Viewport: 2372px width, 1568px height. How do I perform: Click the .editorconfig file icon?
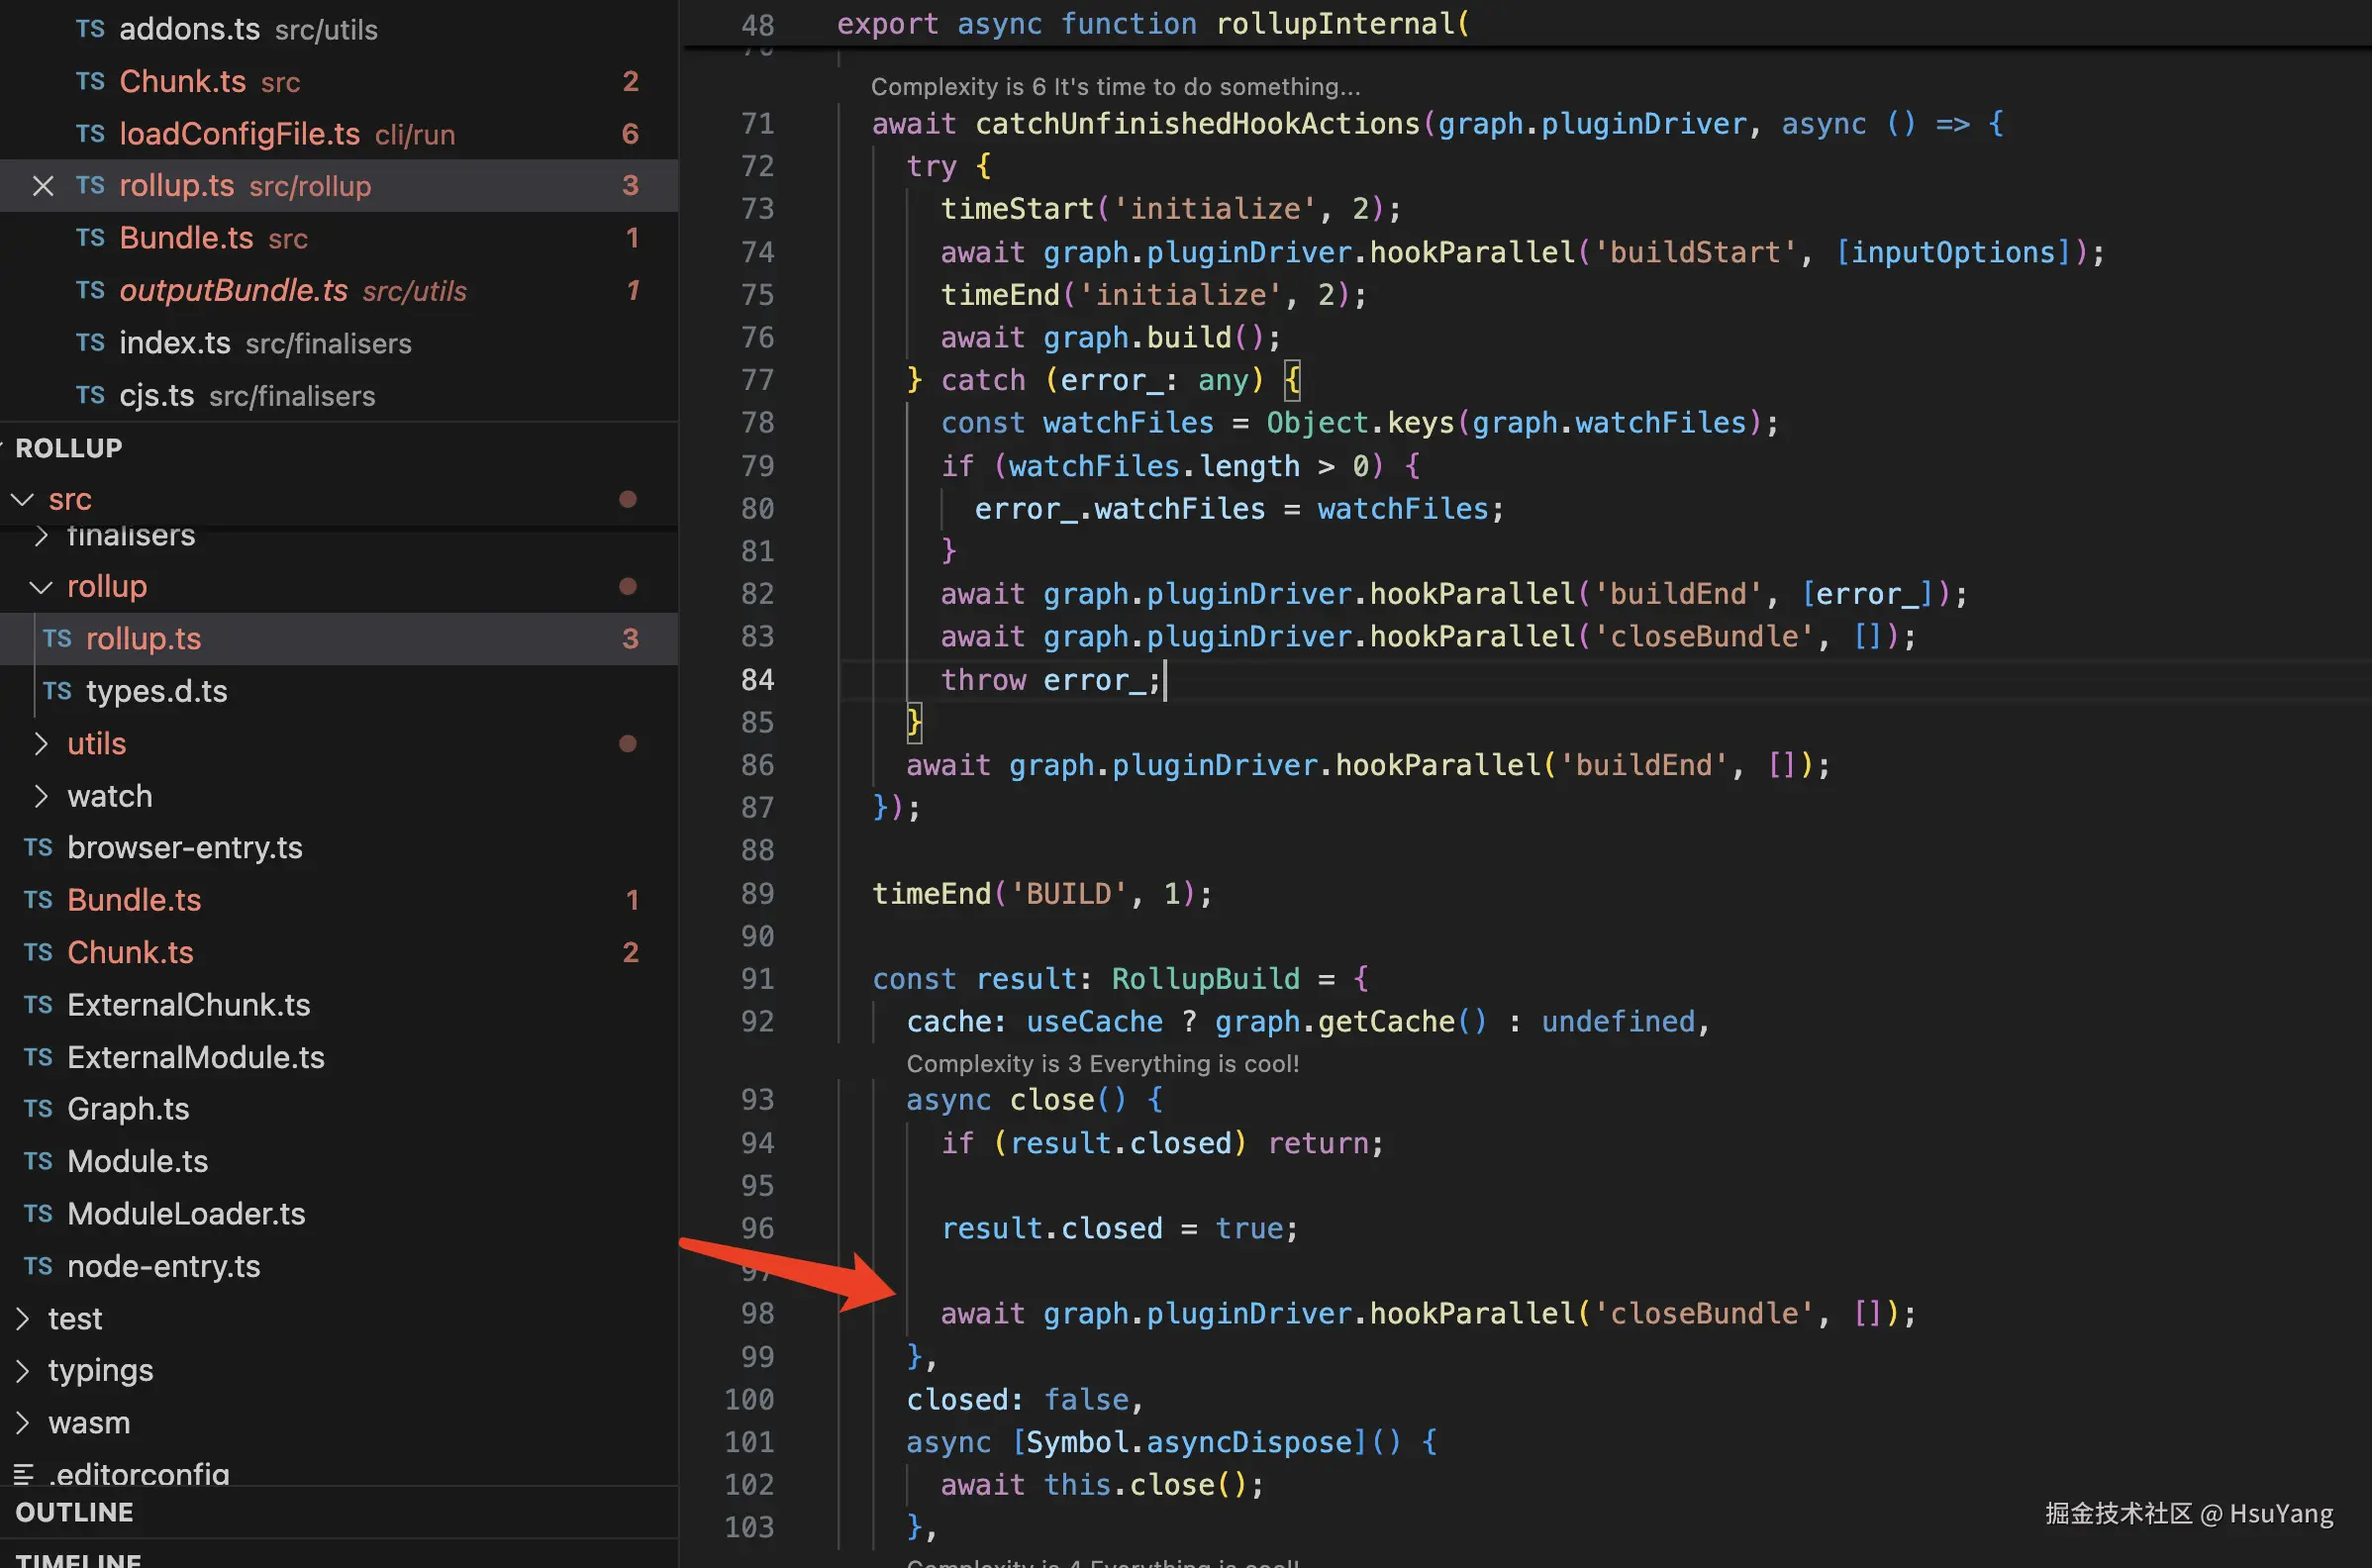[x=23, y=1473]
